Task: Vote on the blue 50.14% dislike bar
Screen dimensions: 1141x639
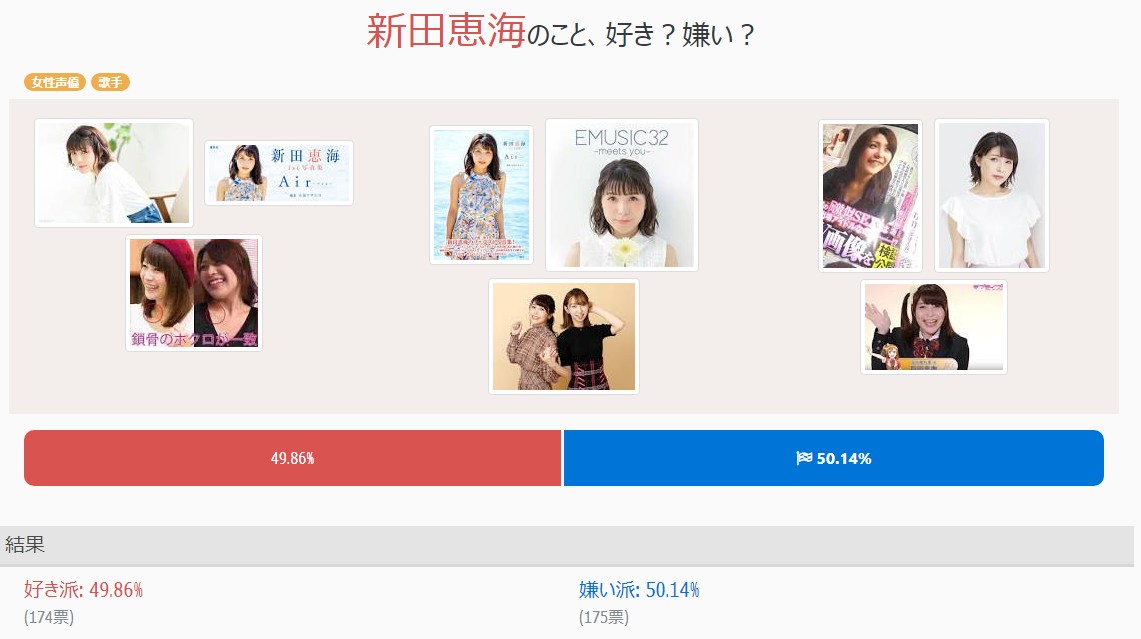Action: pos(834,458)
